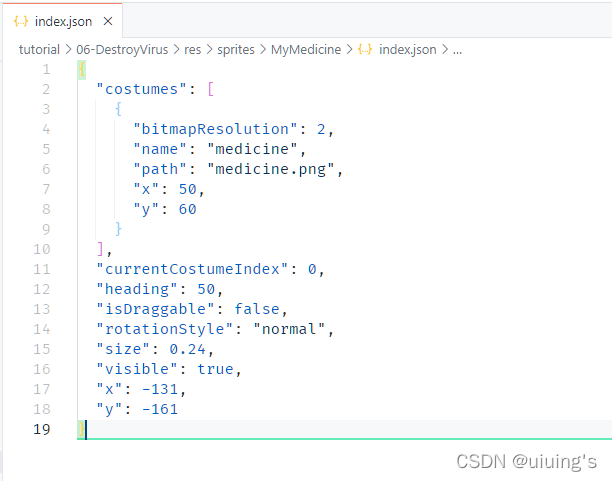Click the "path" key on line 6
This screenshot has height=481, width=612.
click(160, 169)
